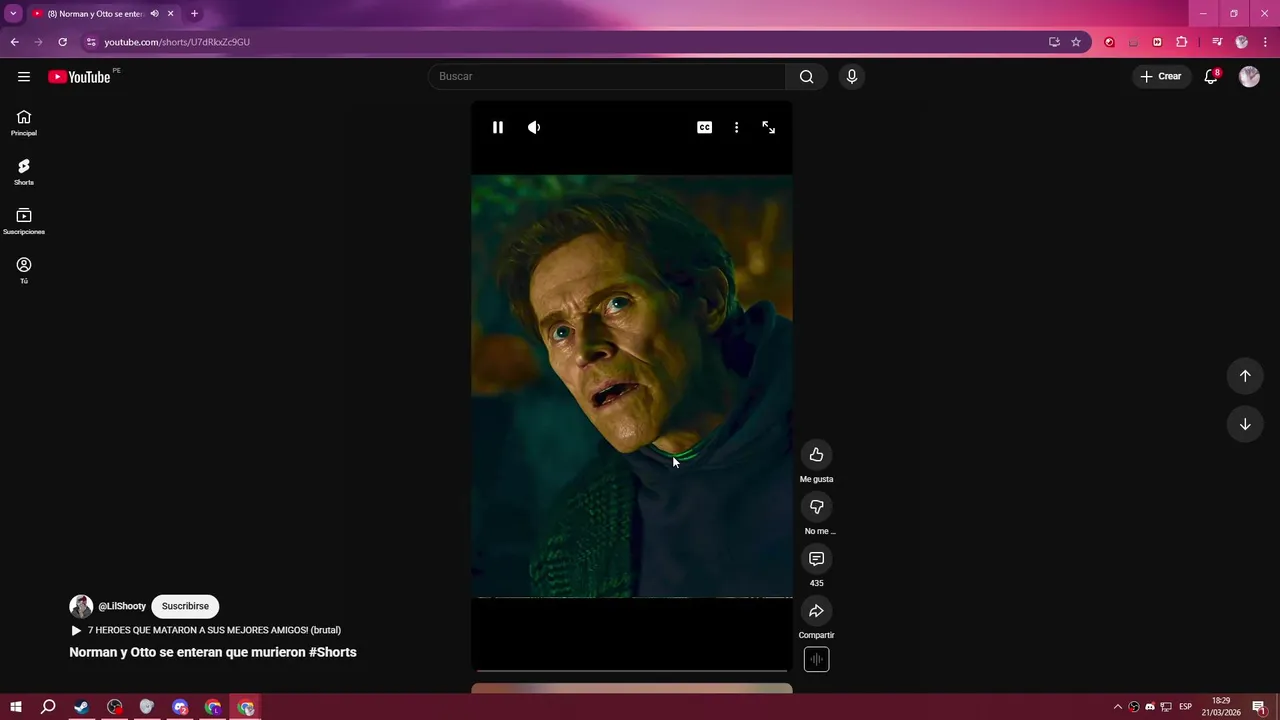This screenshot has width=1280, height=720.
Task: Open Suscripciones in the sidebar
Action: click(x=24, y=221)
